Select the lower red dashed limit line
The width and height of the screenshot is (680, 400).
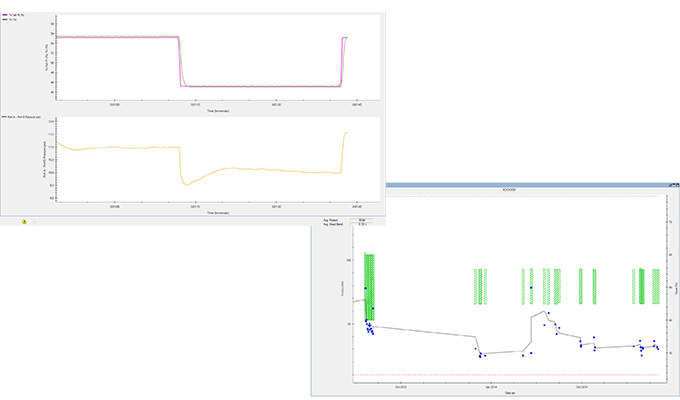pyautogui.click(x=500, y=375)
